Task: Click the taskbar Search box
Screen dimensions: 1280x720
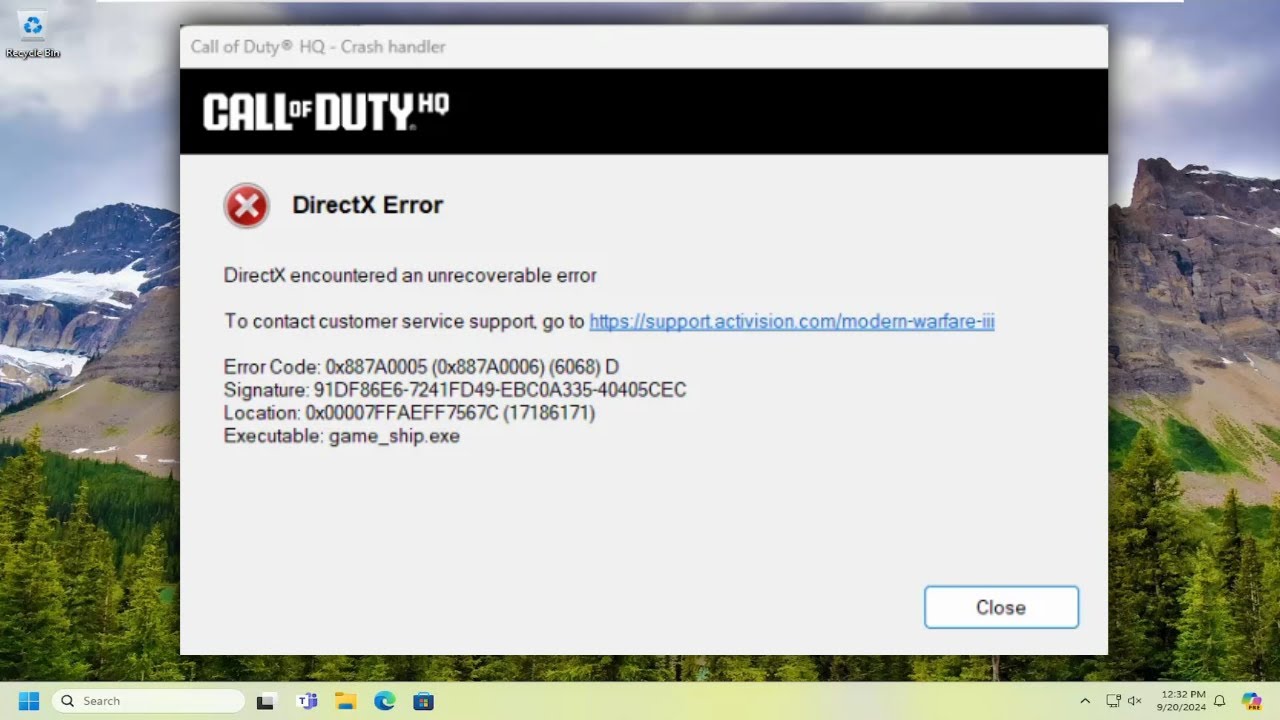Action: 148,701
